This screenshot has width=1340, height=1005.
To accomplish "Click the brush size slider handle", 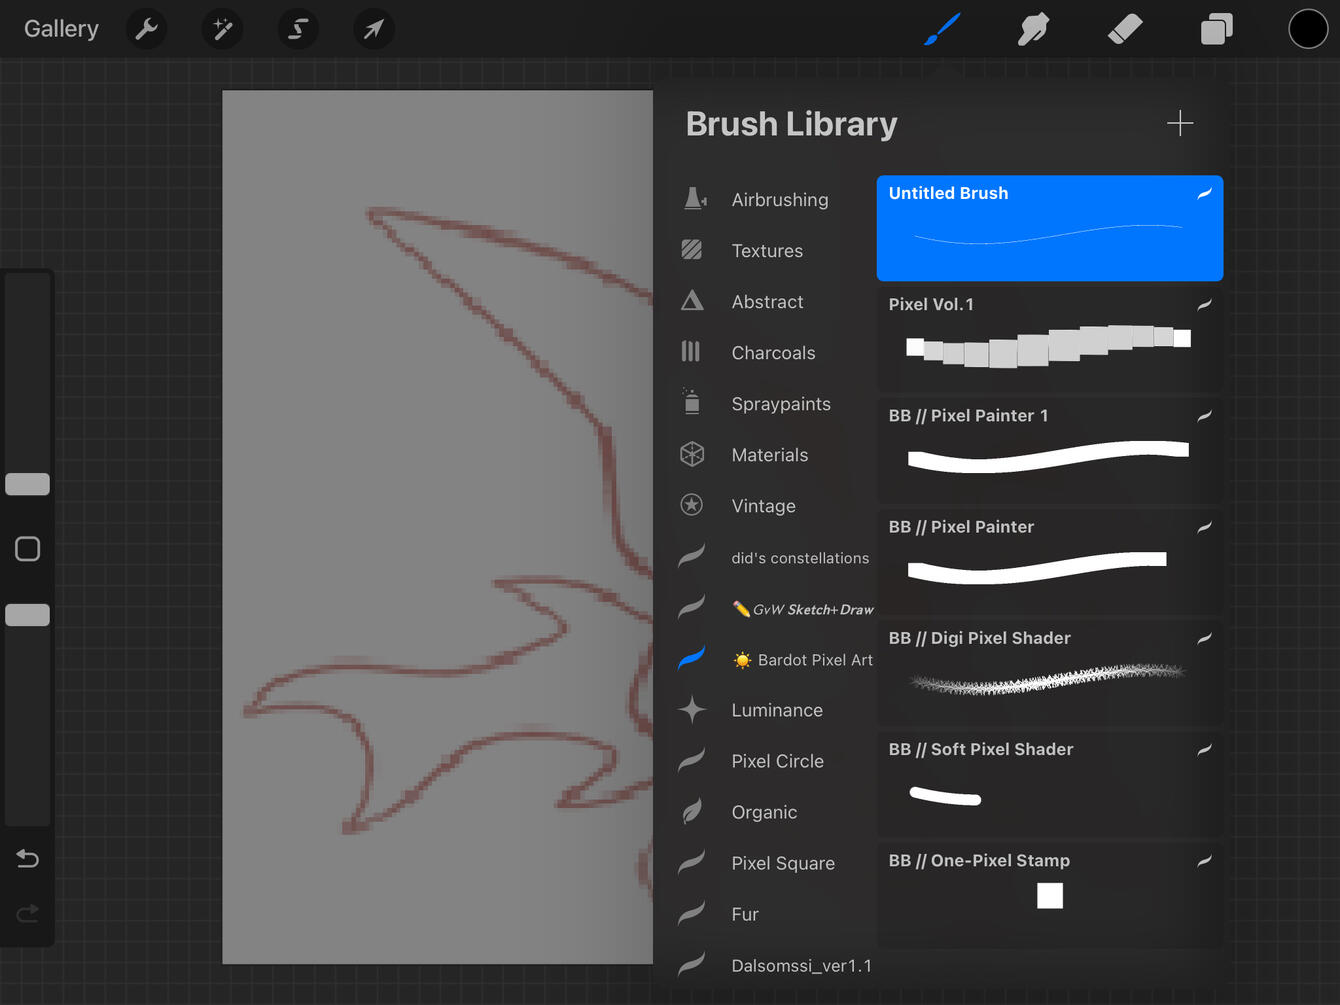I will (x=28, y=484).
